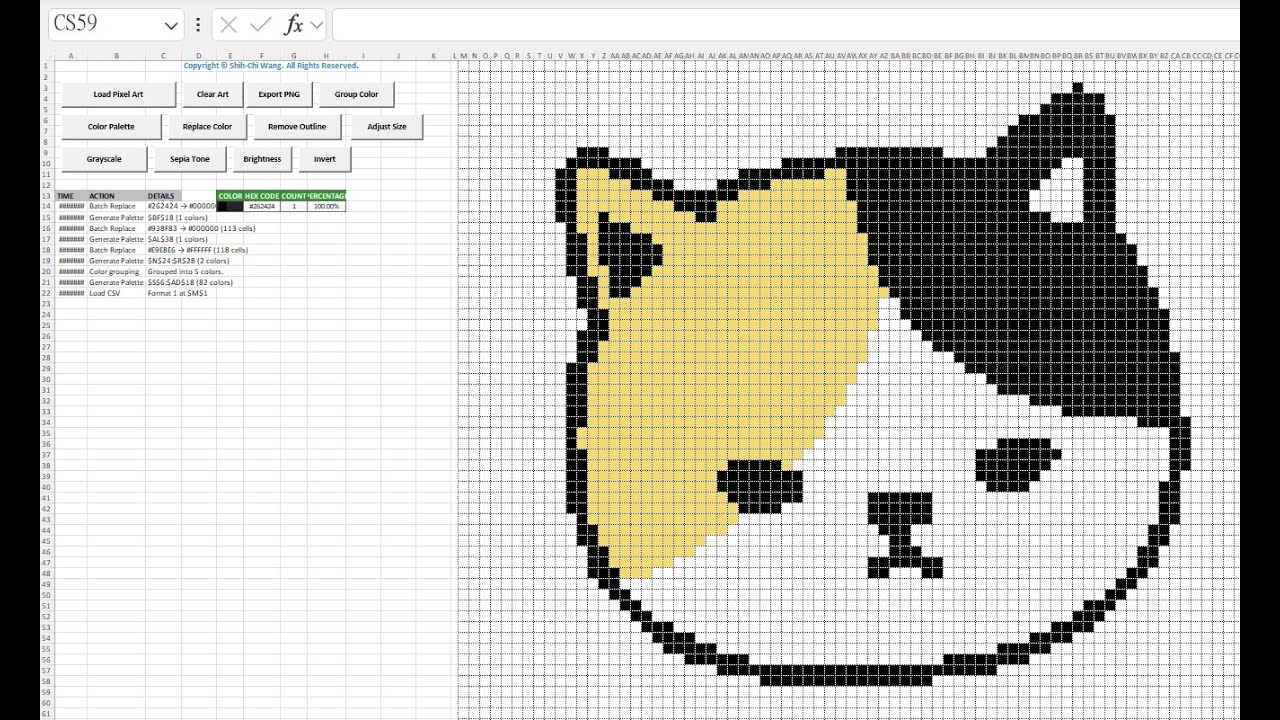Viewport: 1280px width, 720px height.
Task: Select the #262424 hex code cell
Action: (x=262, y=206)
